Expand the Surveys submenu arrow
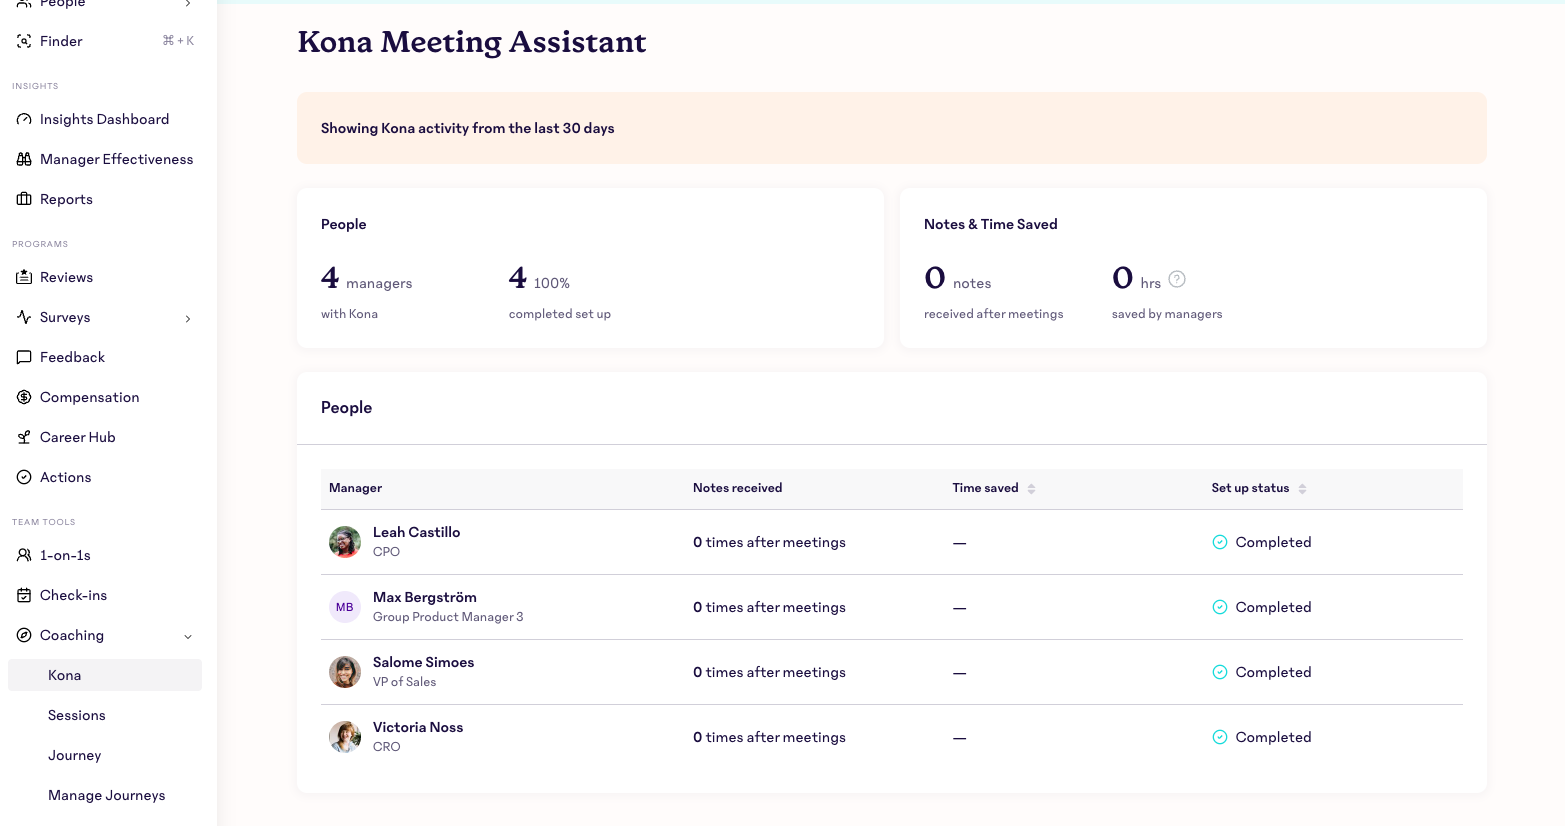 [x=188, y=318]
